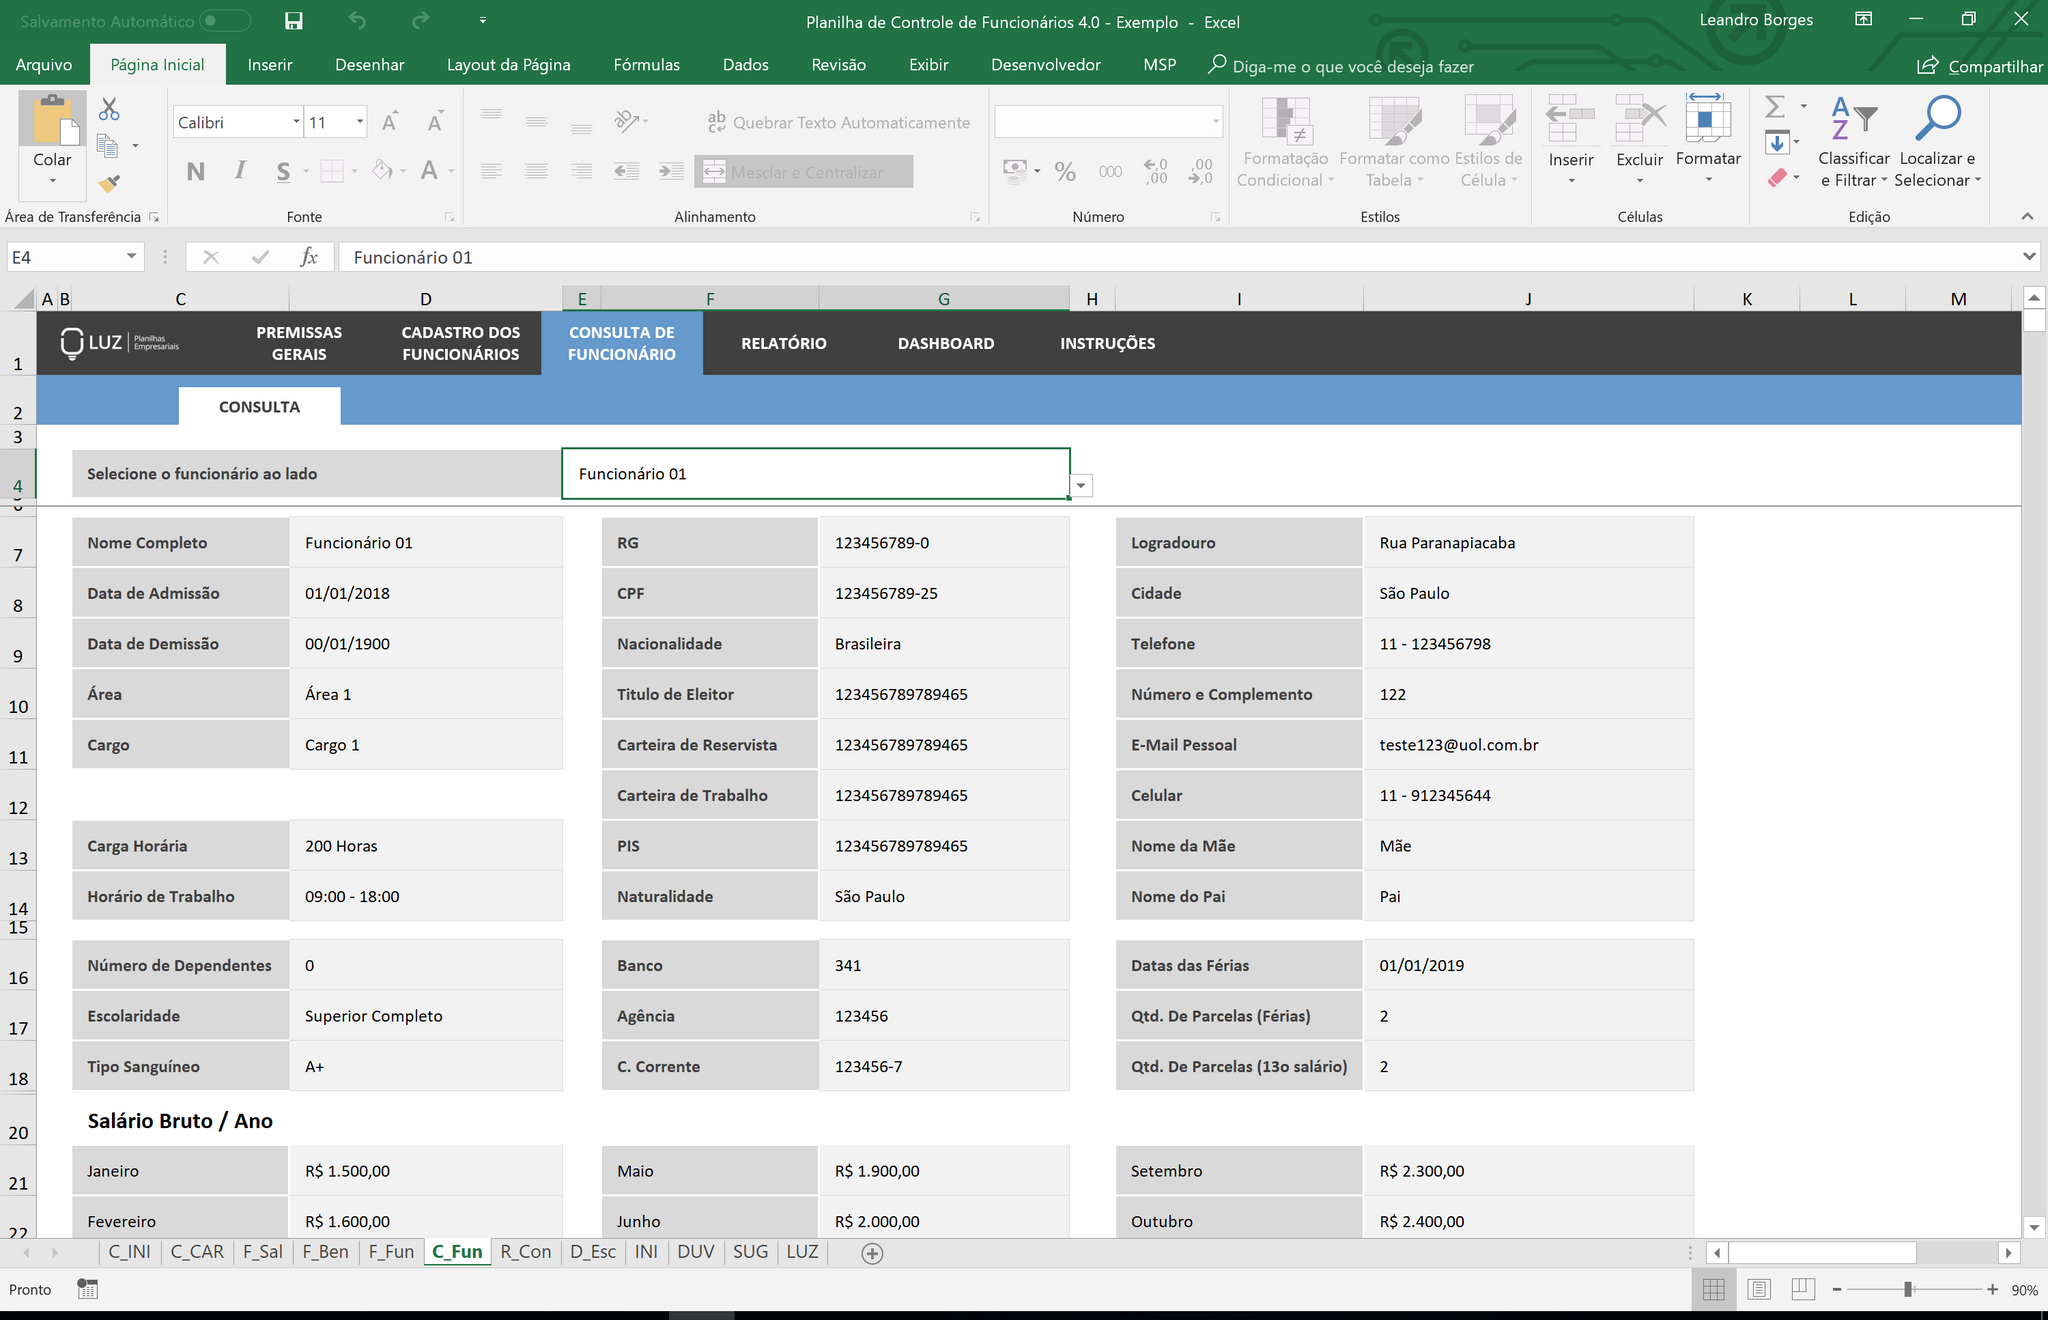Open CADASTRO DOS FUNCIONÁRIOS section
Viewport: 2048px width, 1320px height.
tap(460, 343)
